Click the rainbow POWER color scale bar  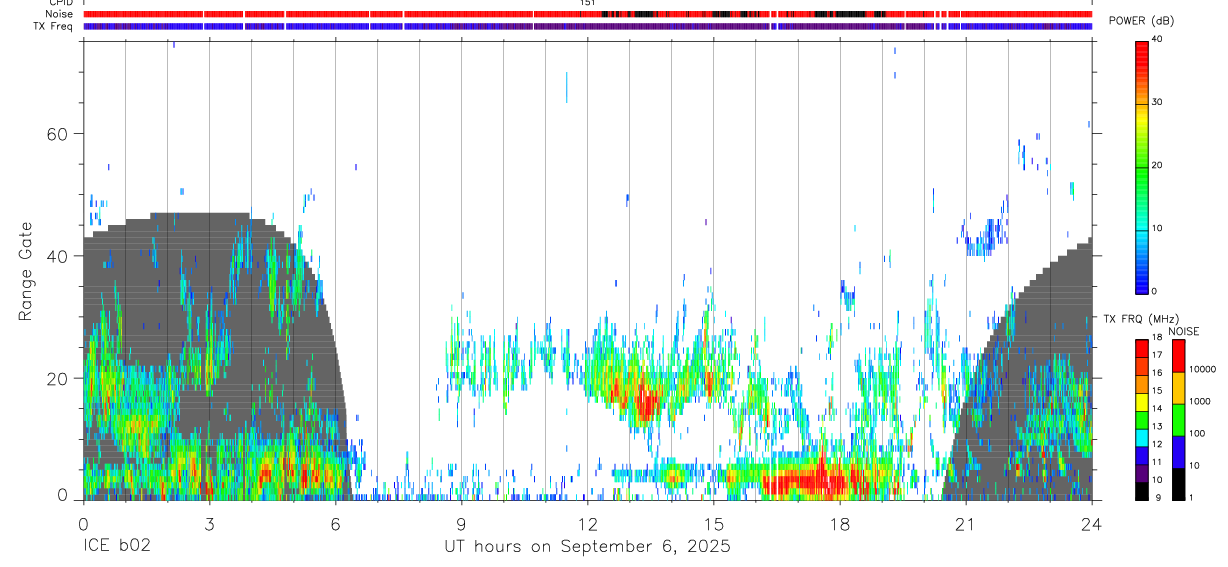point(1141,166)
